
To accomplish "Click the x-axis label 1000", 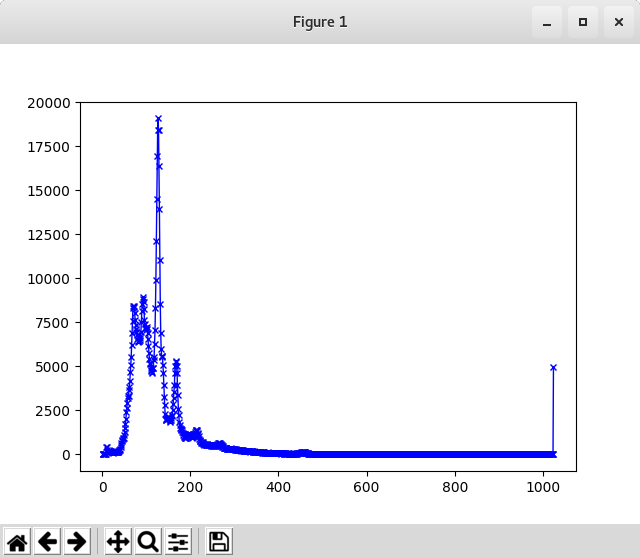I will point(543,487).
